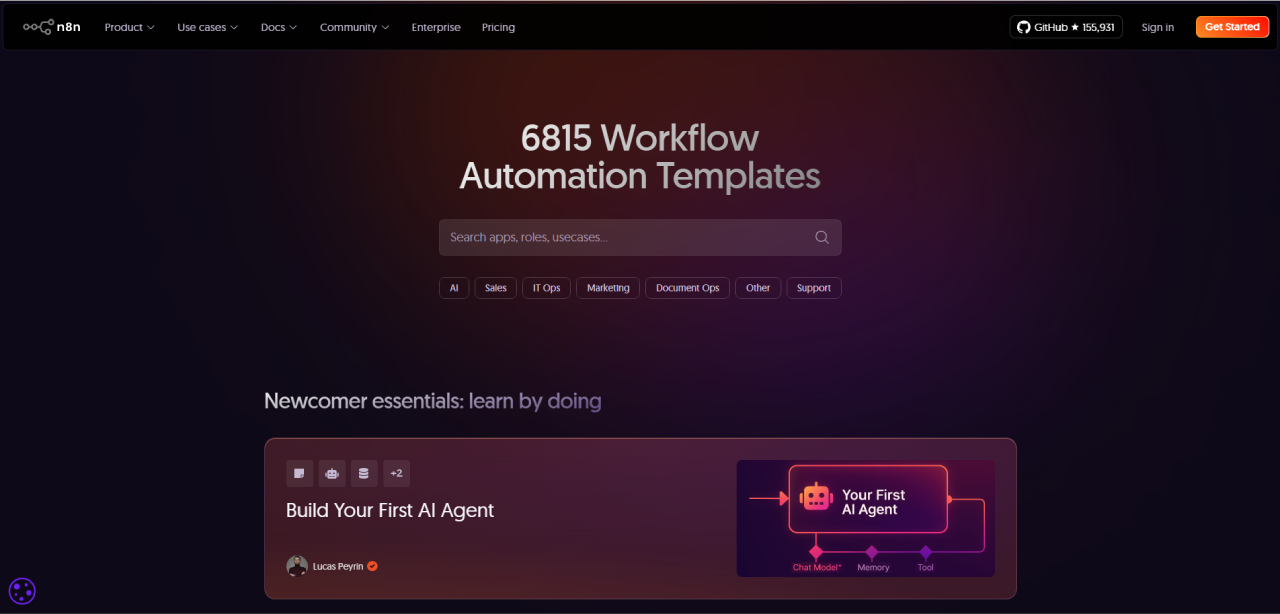Expand the Product dropdown menu
Screen dimensions: 1280x614
pyautogui.click(x=129, y=27)
